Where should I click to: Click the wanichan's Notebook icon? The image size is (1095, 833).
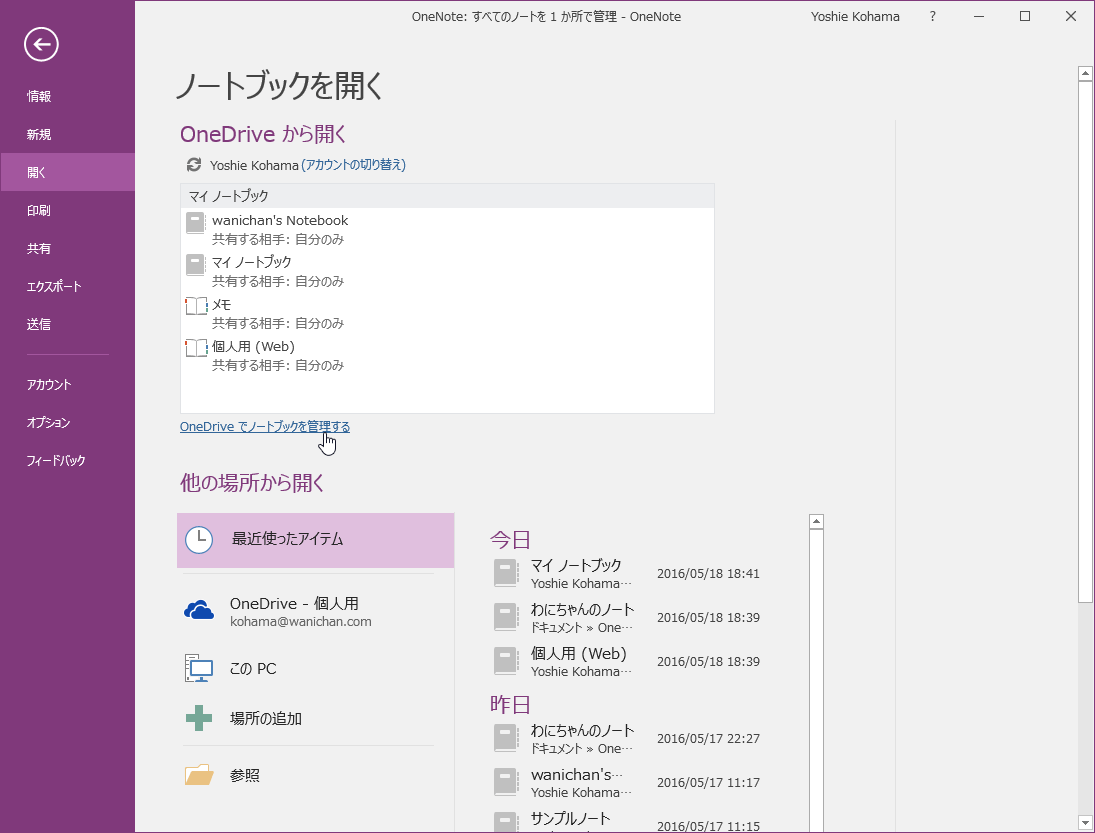(196, 223)
